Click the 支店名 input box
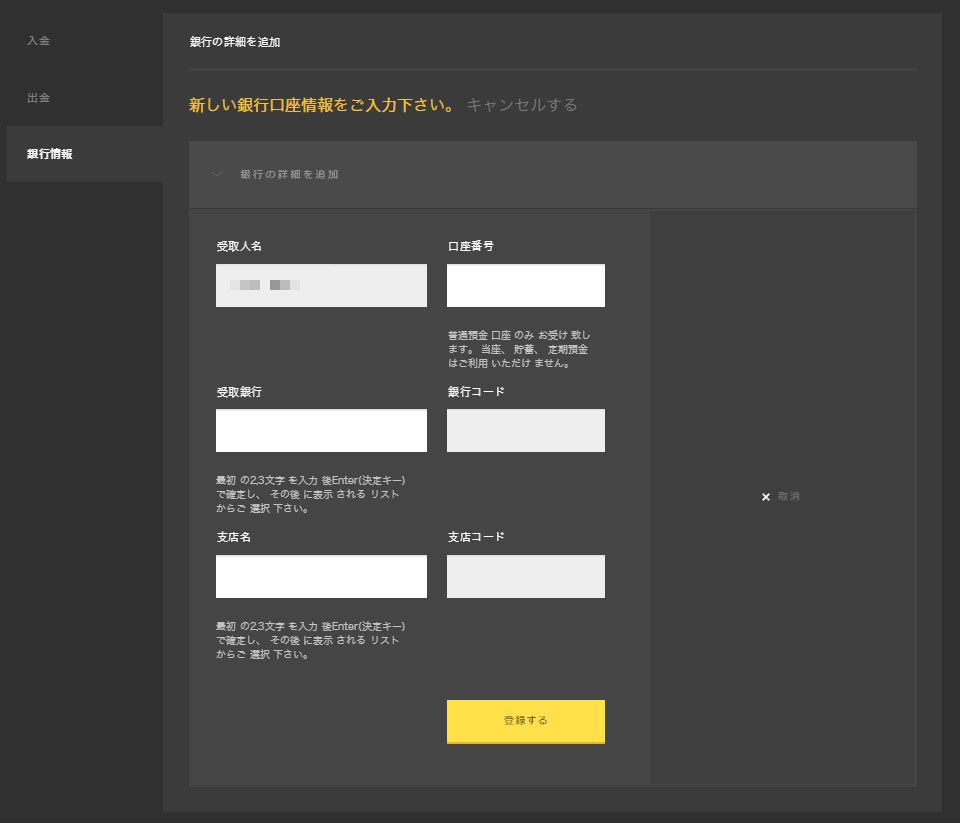This screenshot has height=823, width=960. [x=321, y=577]
